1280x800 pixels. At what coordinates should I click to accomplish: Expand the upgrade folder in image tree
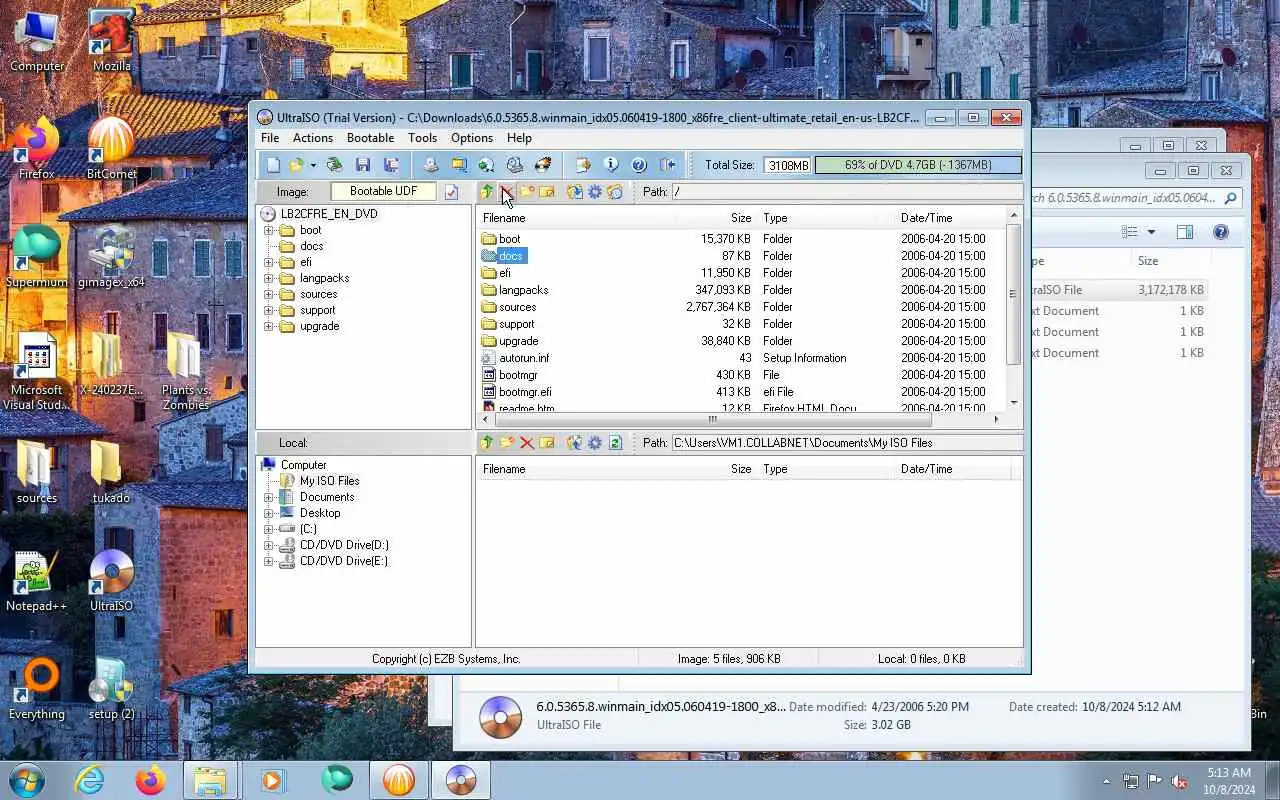269,326
